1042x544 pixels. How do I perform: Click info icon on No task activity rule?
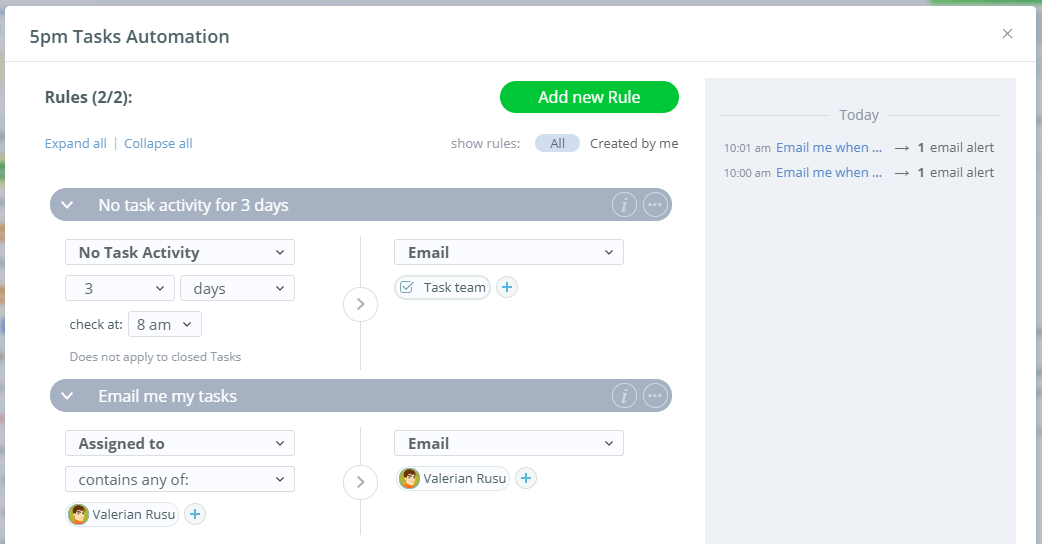[x=624, y=205]
